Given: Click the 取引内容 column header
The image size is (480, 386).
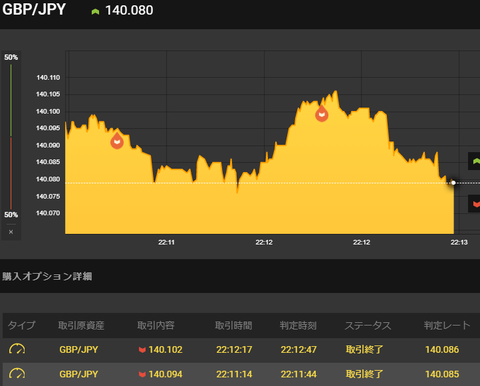Looking at the screenshot, I should [x=156, y=325].
